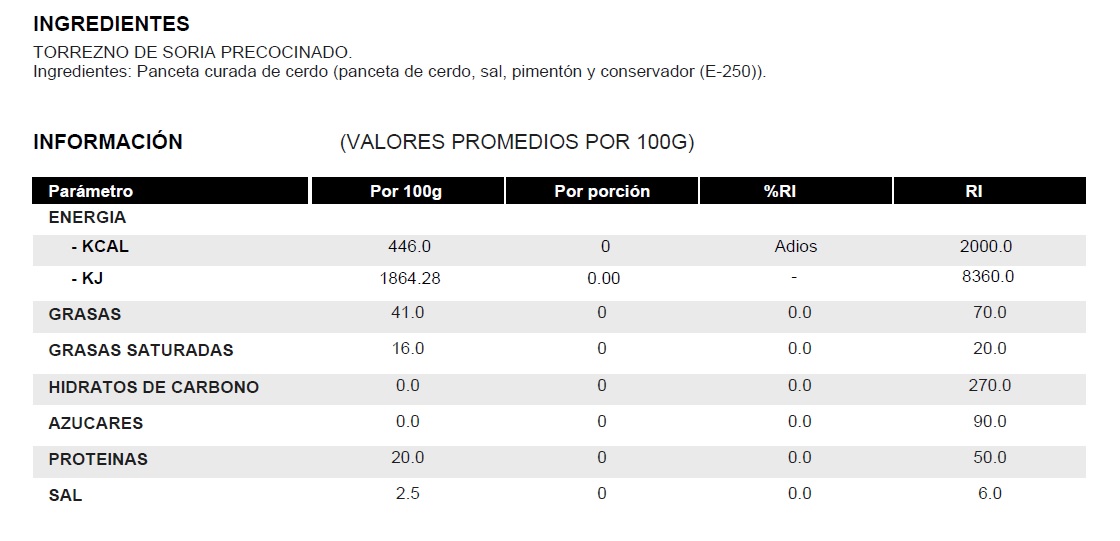This screenshot has width=1120, height=541.
Task: Click the VALORES PROMEDIOS POR 100G subtitle
Action: [x=517, y=142]
